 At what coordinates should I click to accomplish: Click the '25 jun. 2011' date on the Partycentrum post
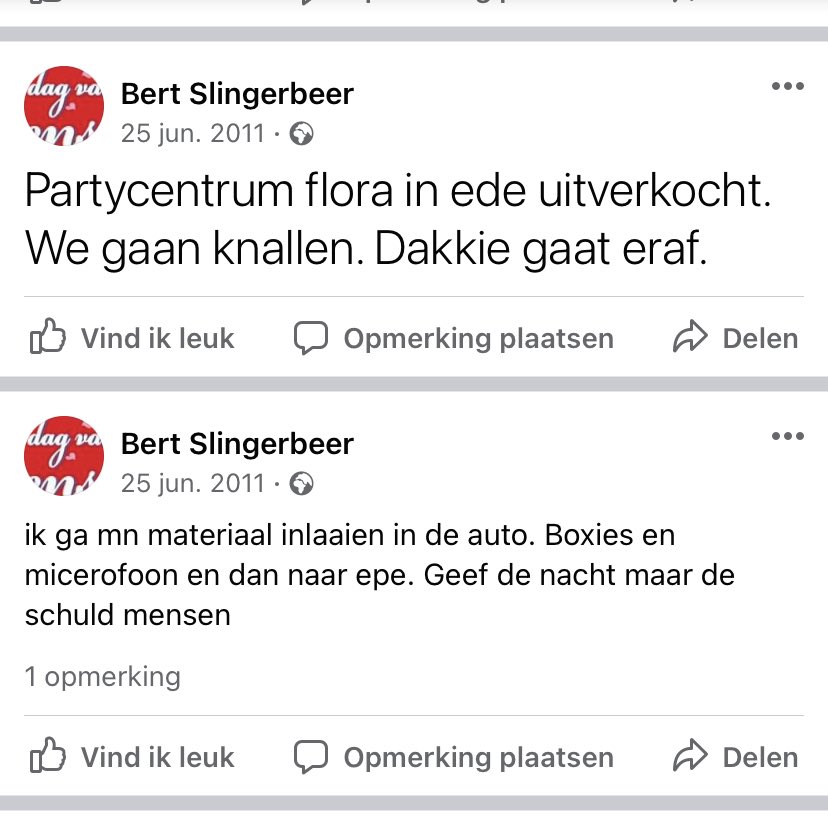pyautogui.click(x=193, y=134)
